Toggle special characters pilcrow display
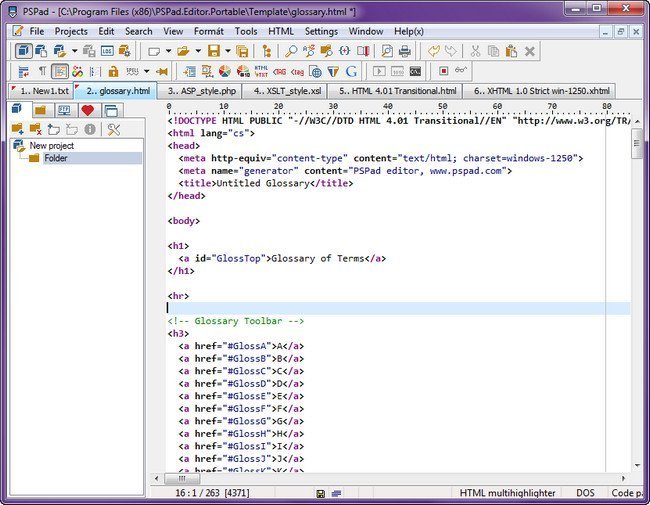 click(x=42, y=71)
